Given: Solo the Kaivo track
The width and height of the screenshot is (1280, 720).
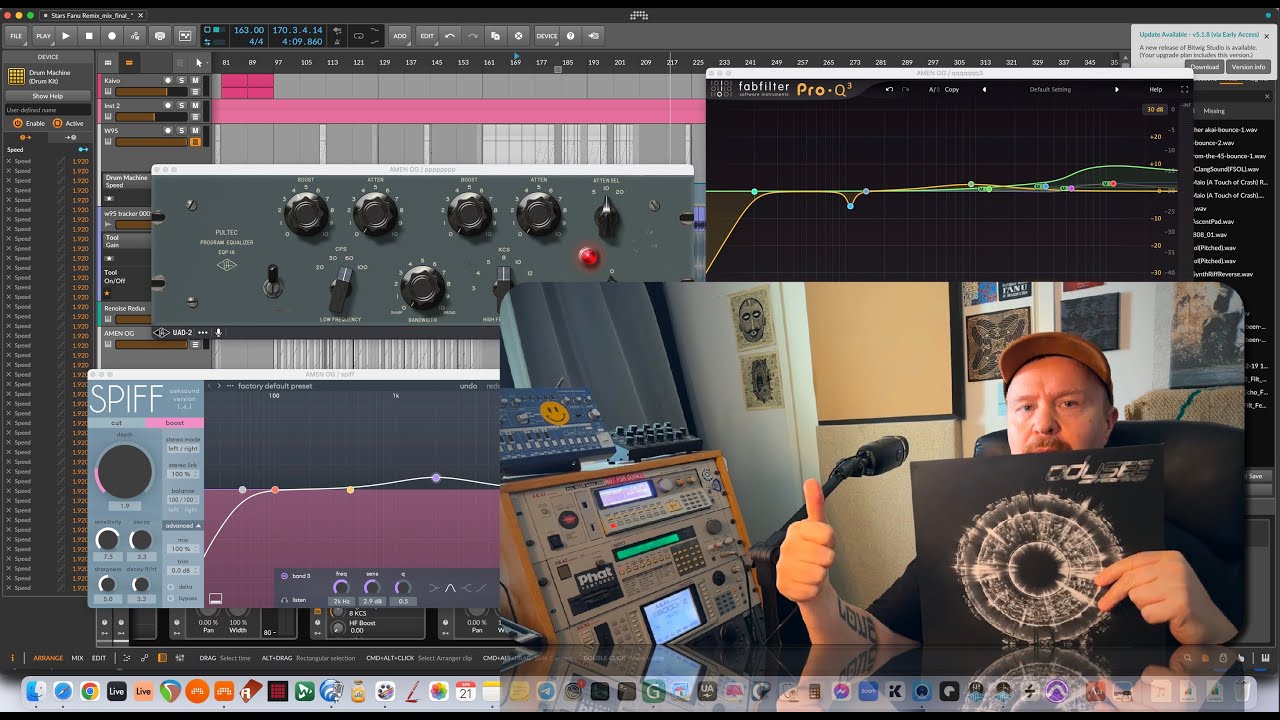Looking at the screenshot, I should click(182, 79).
